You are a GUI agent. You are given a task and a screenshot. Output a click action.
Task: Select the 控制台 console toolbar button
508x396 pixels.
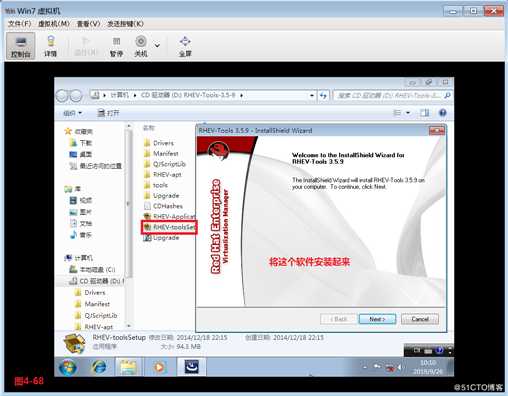point(21,46)
